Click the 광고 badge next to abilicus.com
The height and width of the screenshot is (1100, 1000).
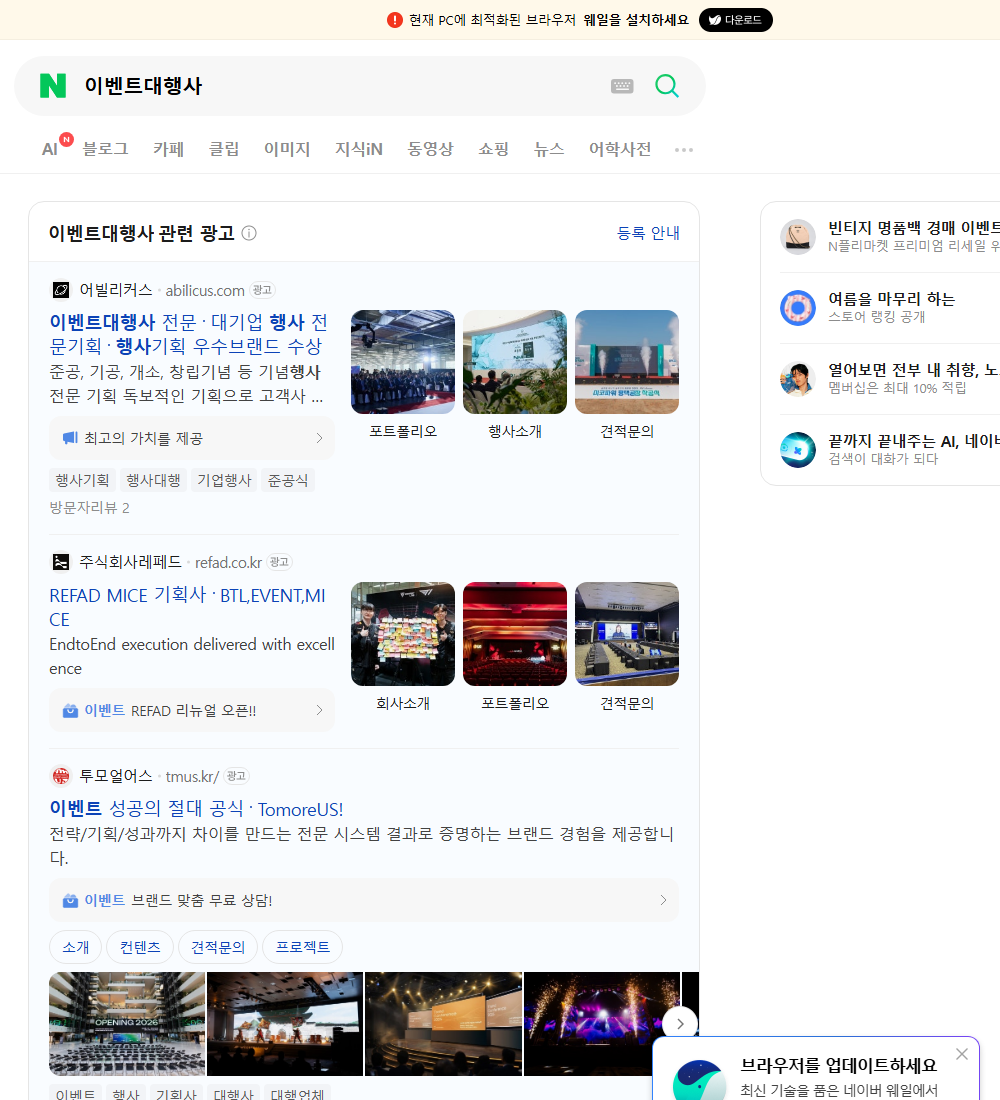coord(262,290)
